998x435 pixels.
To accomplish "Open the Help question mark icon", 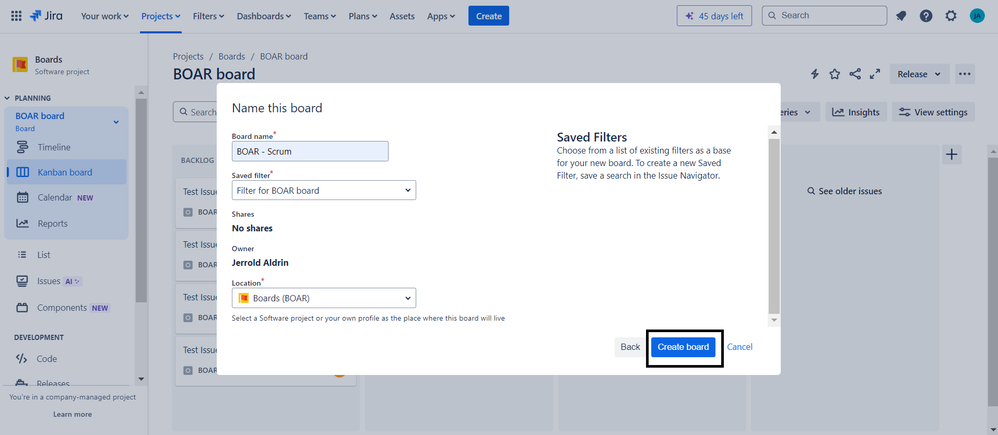I will click(x=926, y=16).
